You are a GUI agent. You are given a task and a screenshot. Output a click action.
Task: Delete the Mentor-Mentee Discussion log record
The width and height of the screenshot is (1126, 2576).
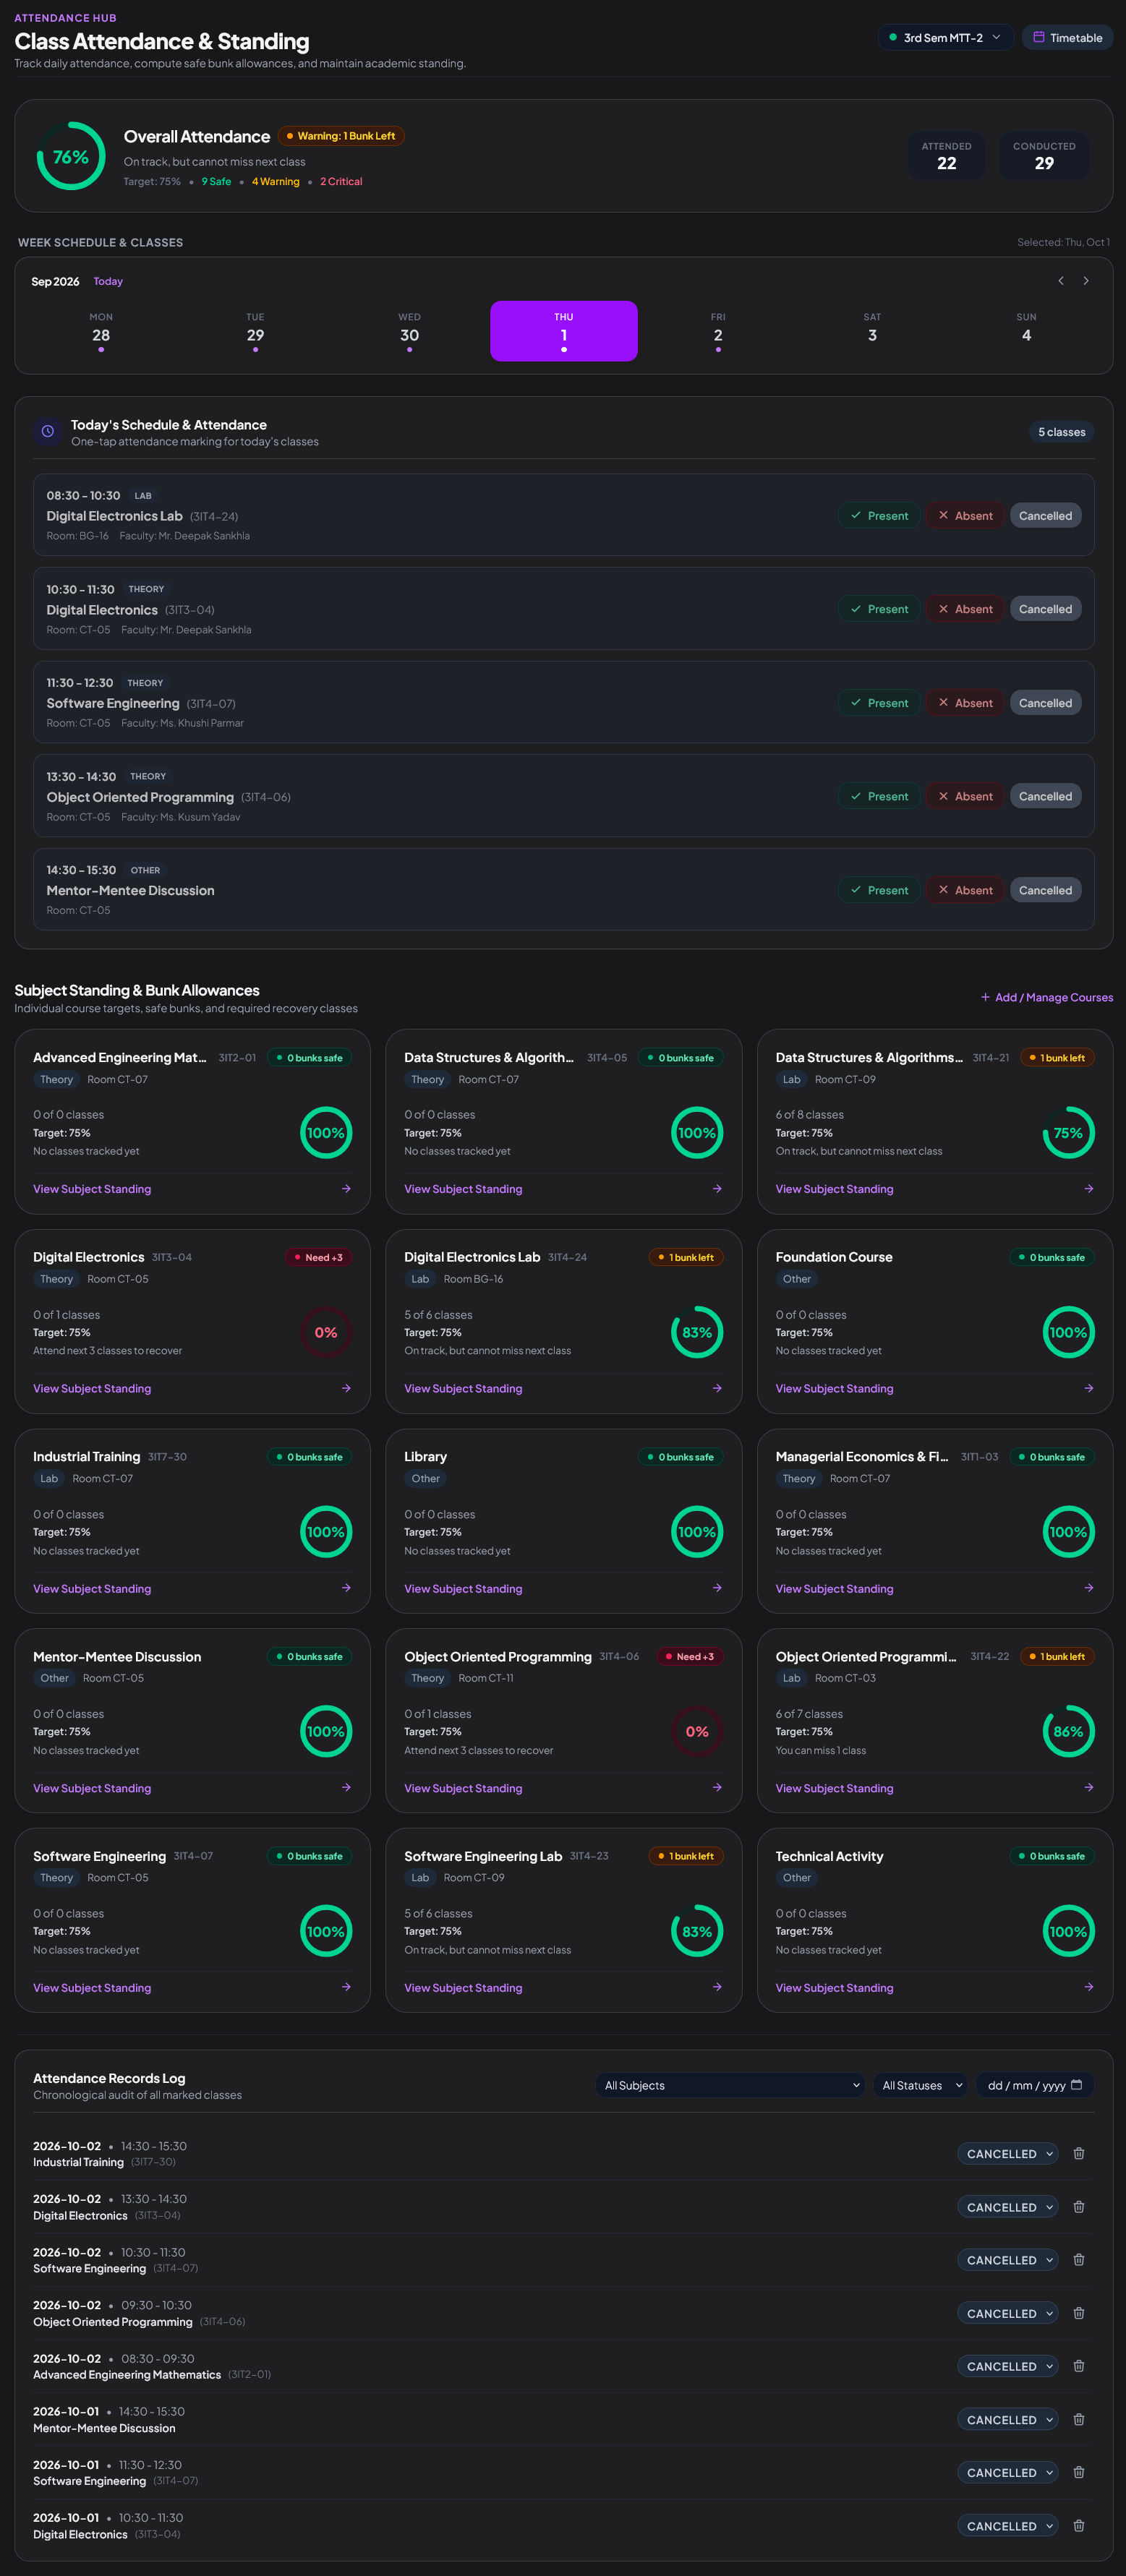[1079, 2419]
